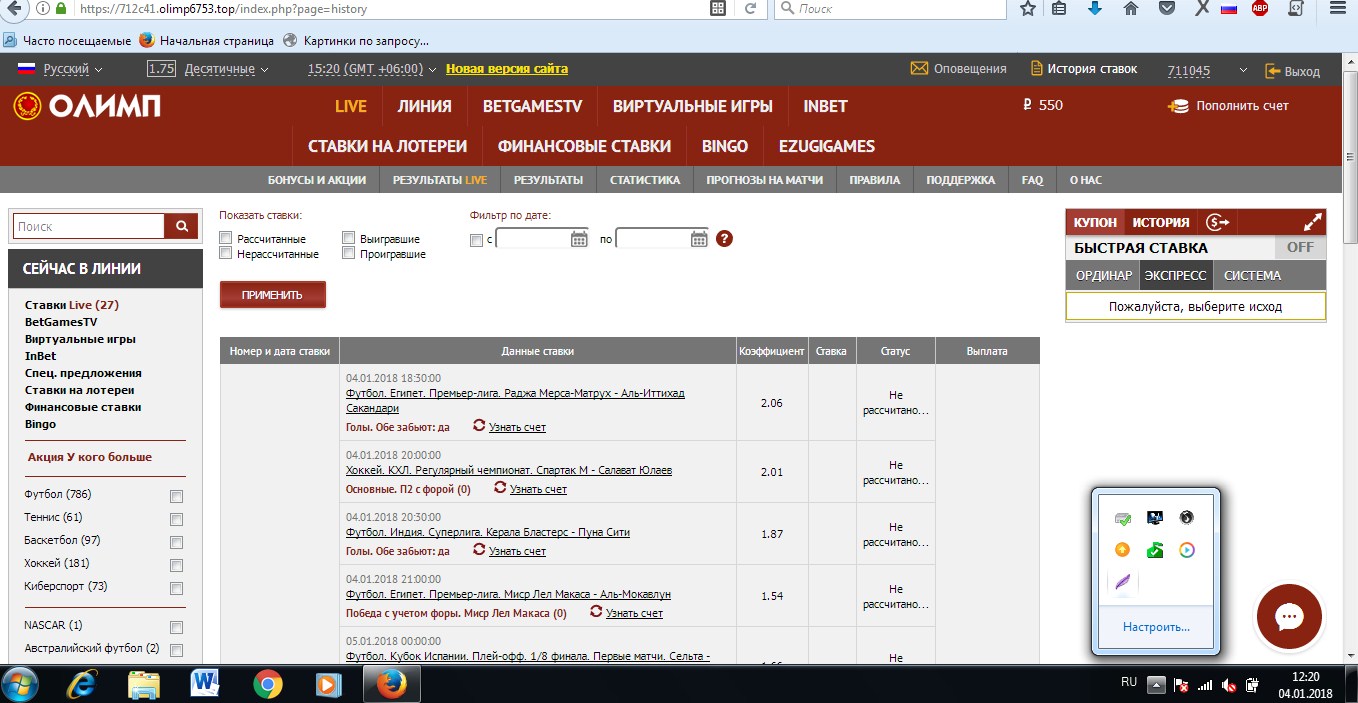
Task: Check the Нерассчитанные filter checkbox
Action: (x=227, y=253)
